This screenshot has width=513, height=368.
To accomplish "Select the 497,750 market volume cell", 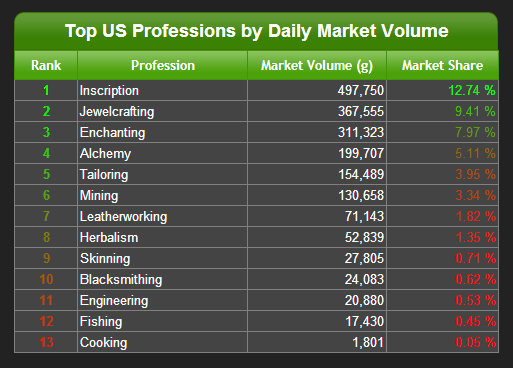I will tap(361, 90).
